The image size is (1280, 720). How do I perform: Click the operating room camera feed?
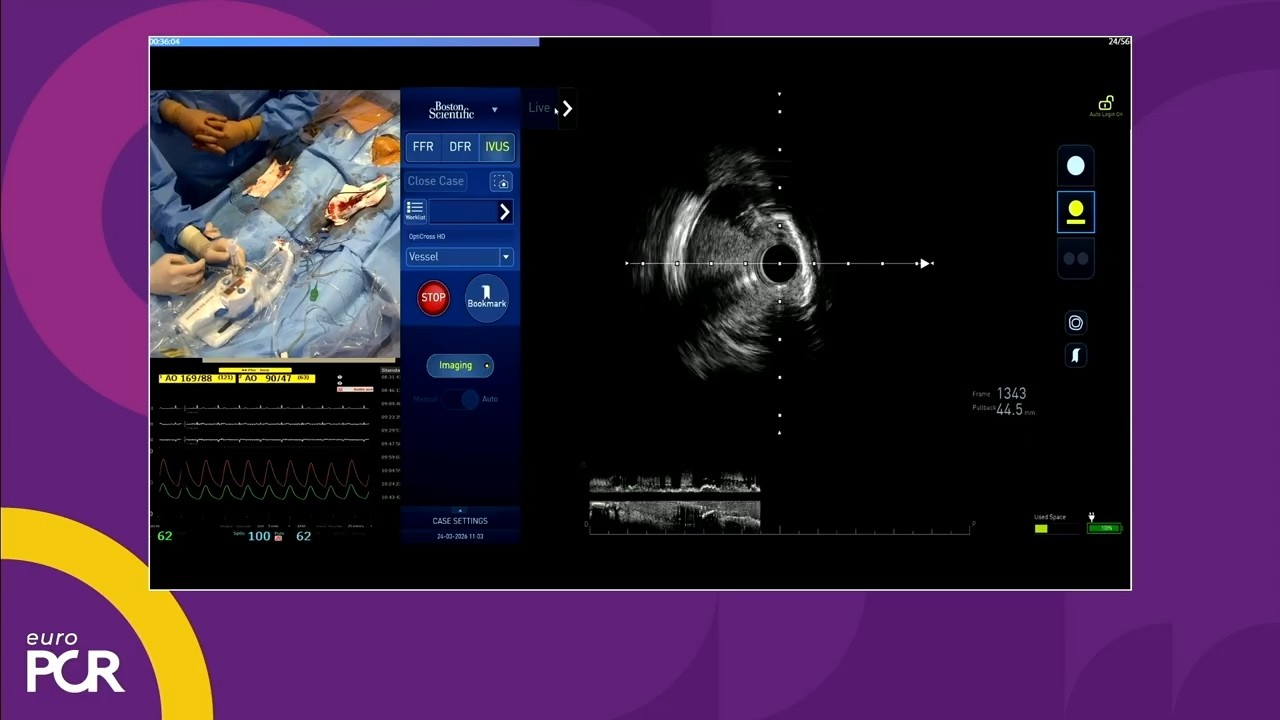[275, 224]
